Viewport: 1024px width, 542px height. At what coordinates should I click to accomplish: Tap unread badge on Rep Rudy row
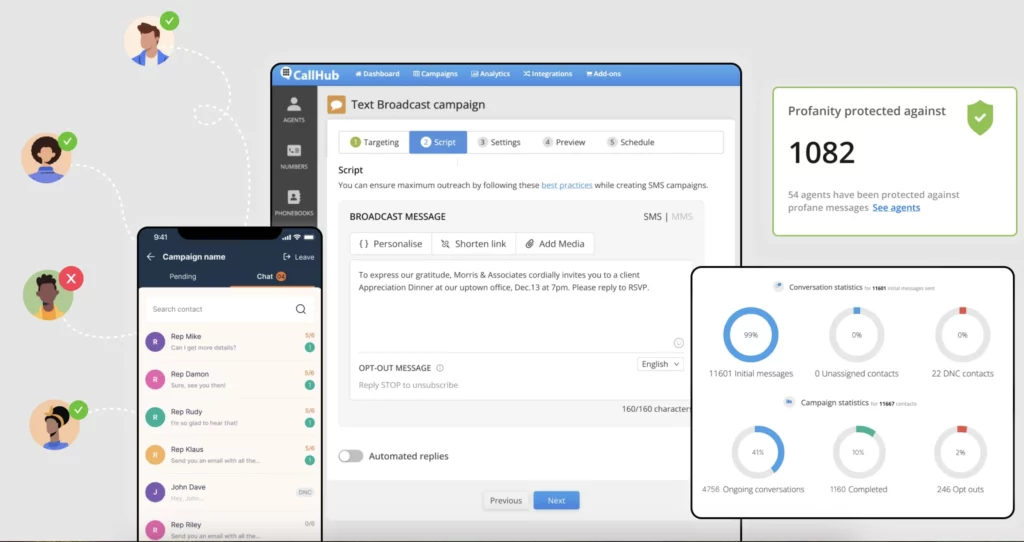[310, 422]
